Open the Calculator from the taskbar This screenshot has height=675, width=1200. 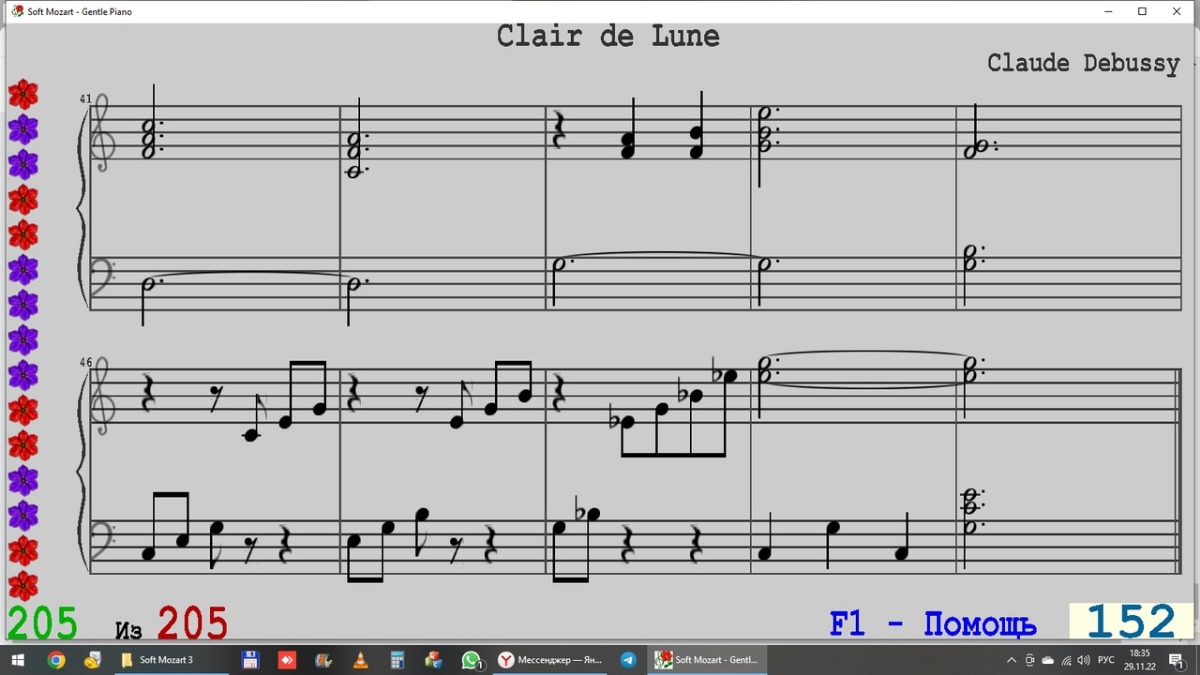tap(397, 660)
